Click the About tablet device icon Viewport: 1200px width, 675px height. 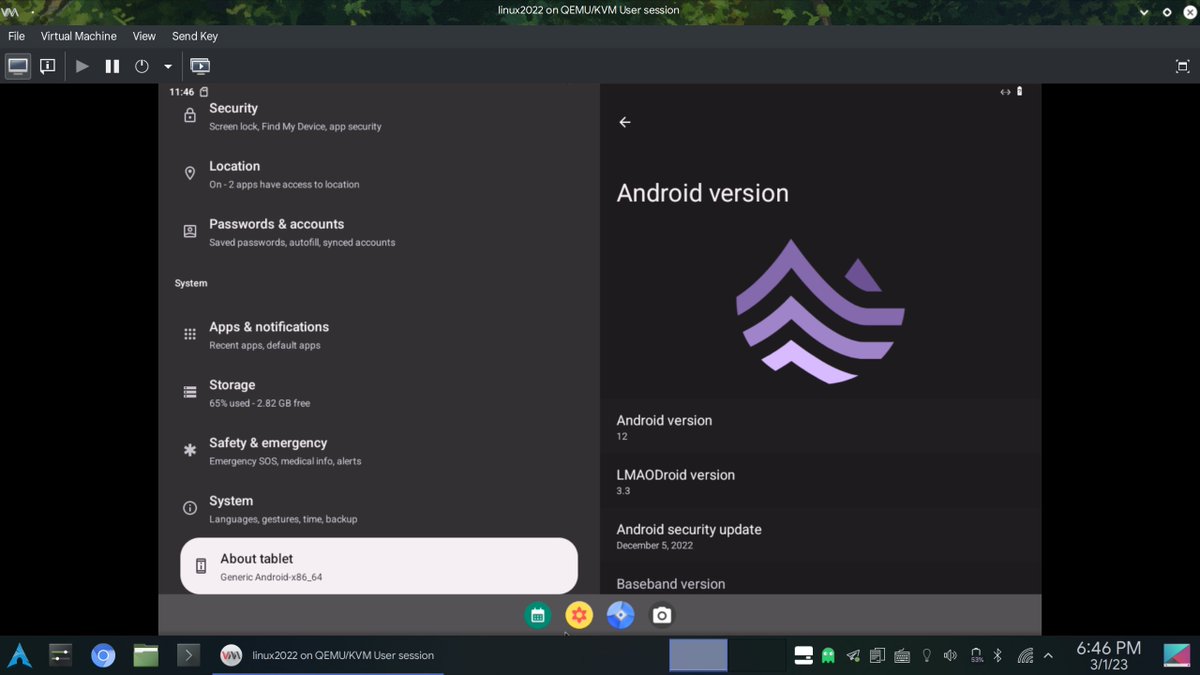tap(200, 566)
